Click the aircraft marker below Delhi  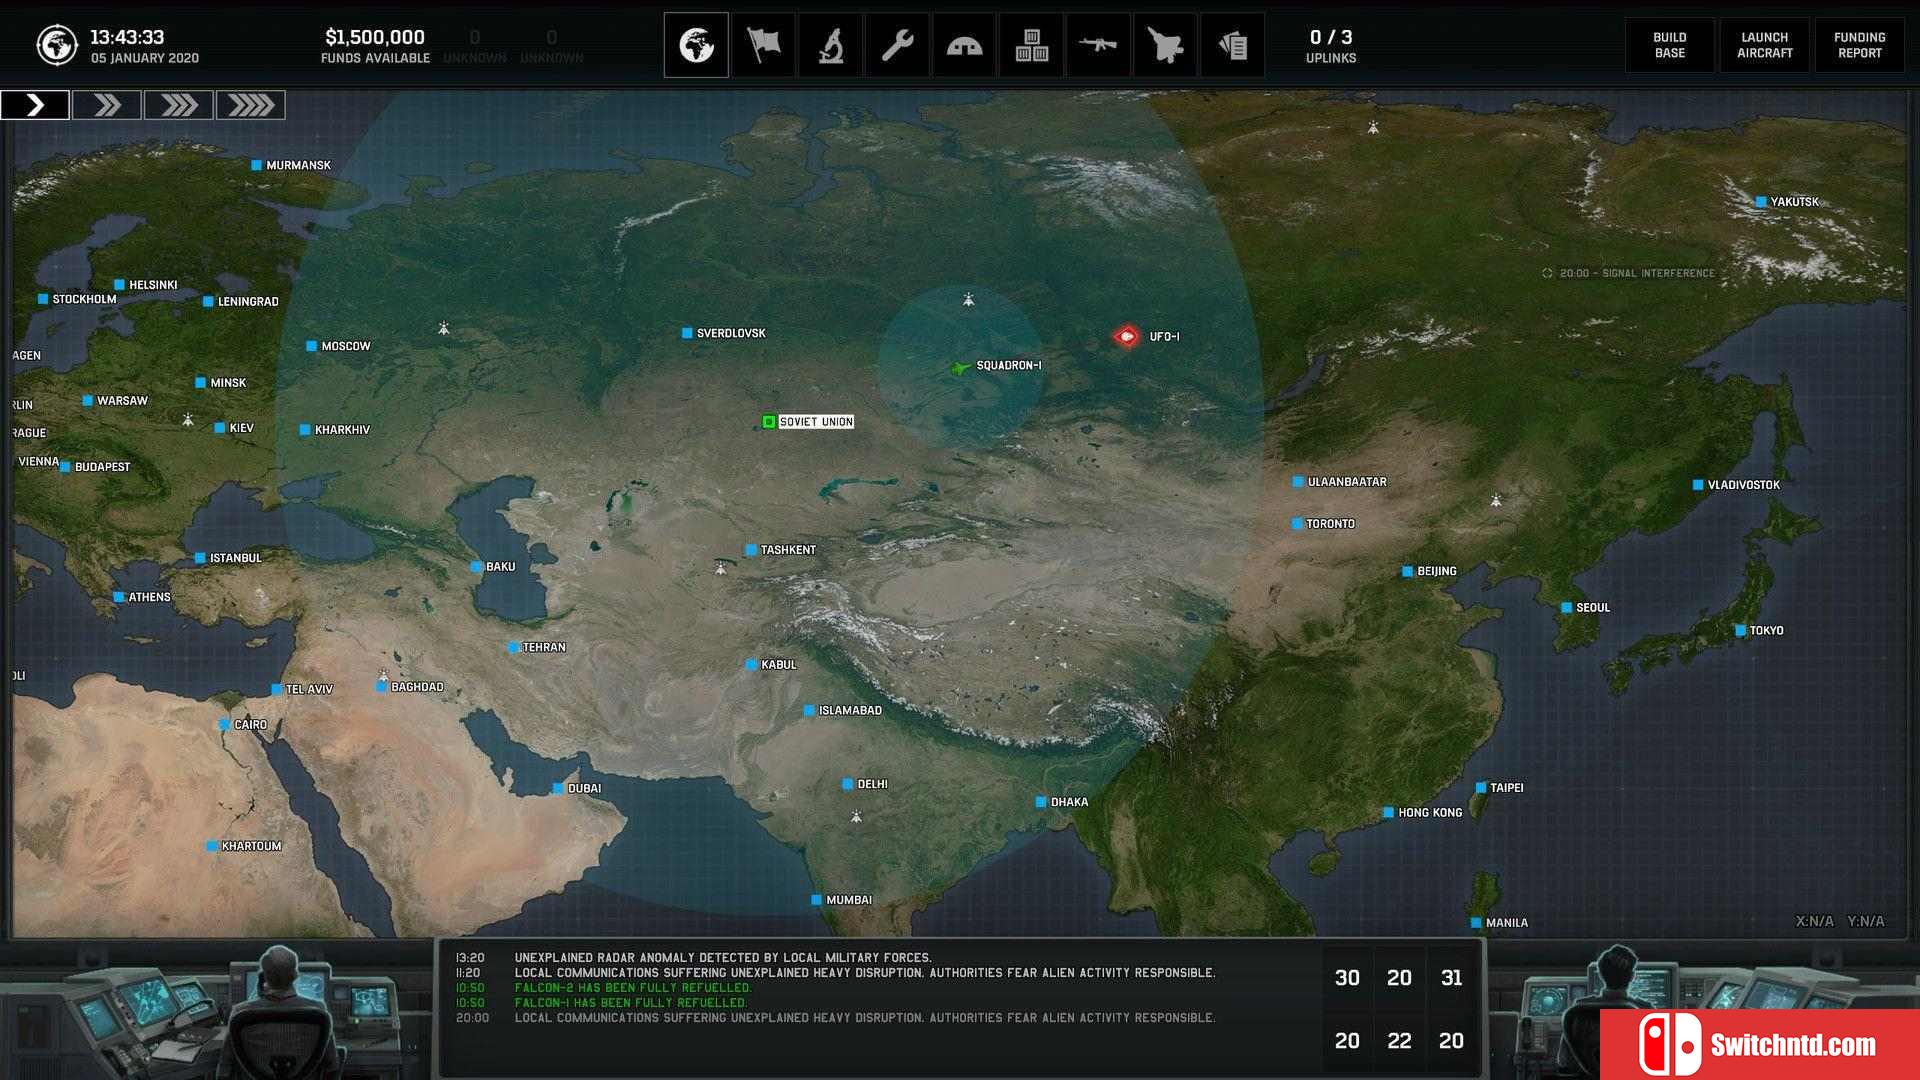(x=856, y=817)
